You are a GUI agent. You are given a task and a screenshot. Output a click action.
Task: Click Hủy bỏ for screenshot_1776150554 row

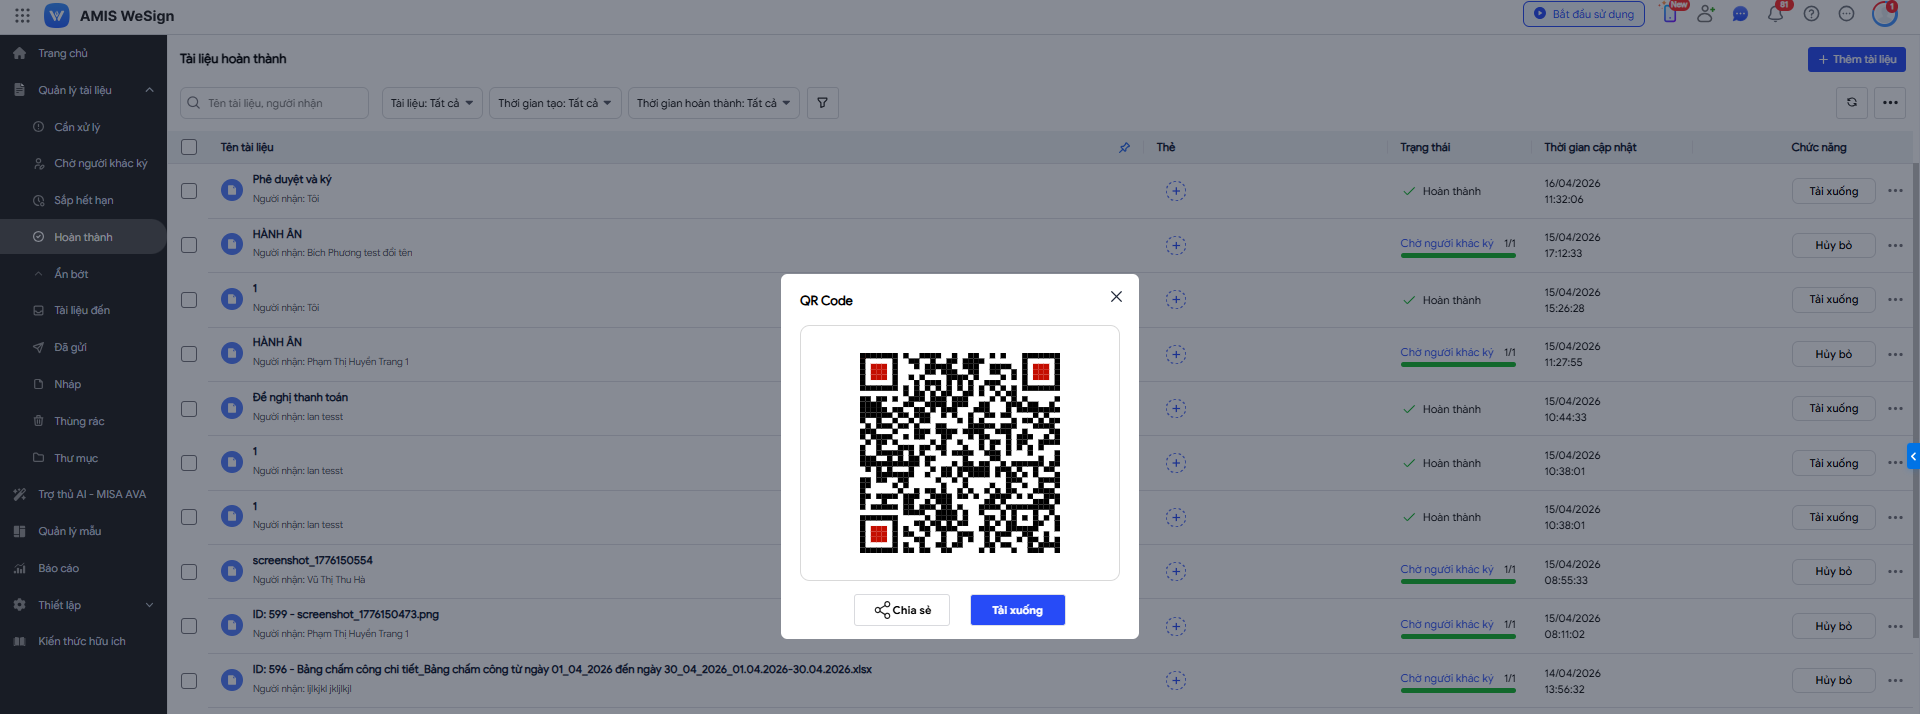point(1833,572)
